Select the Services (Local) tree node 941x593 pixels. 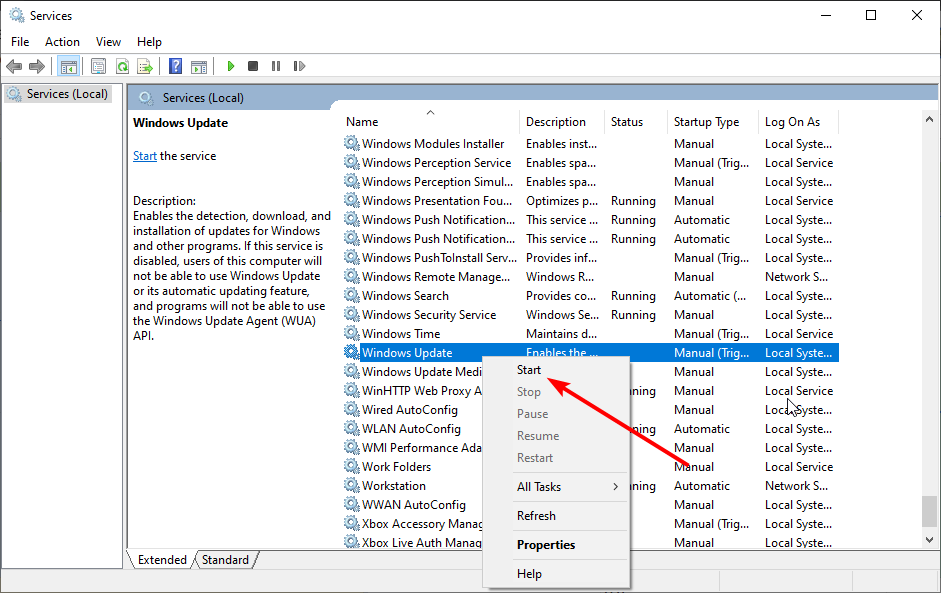tap(58, 94)
